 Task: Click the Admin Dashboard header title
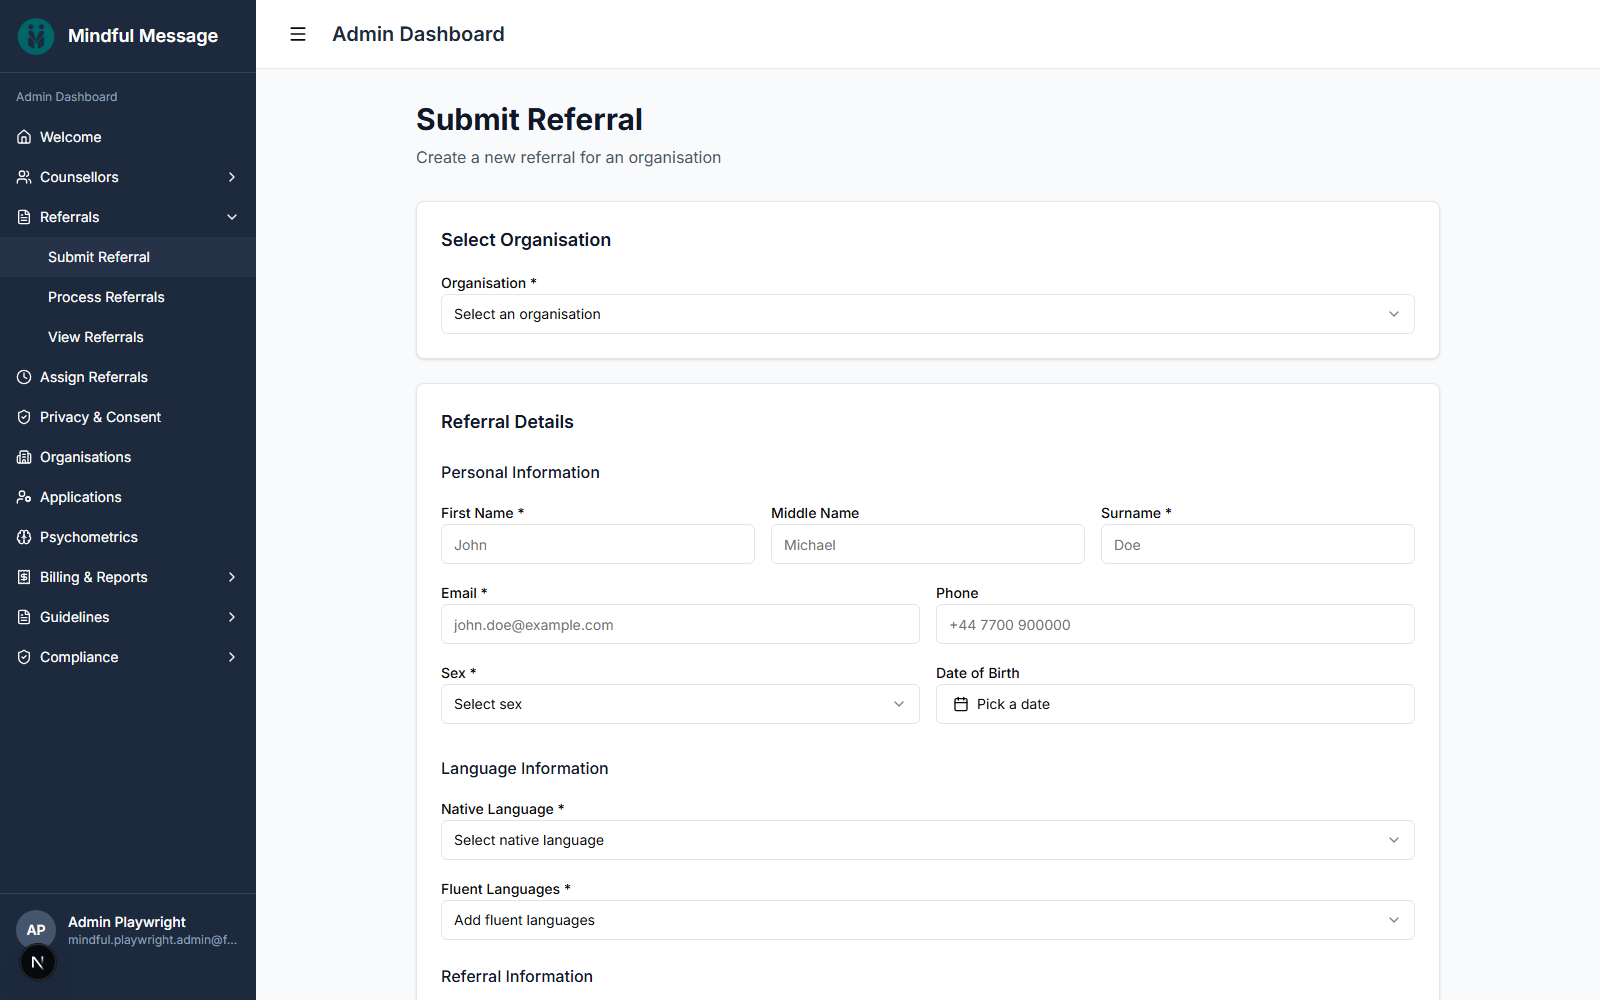coord(418,34)
